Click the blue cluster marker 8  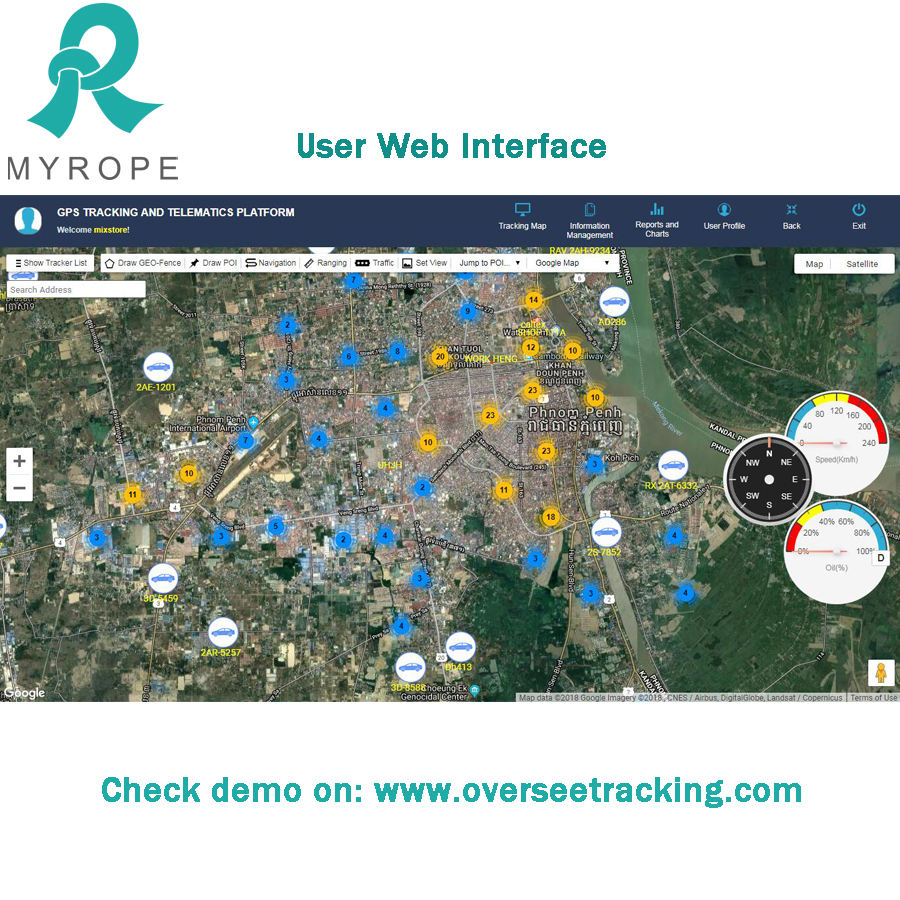tap(397, 351)
